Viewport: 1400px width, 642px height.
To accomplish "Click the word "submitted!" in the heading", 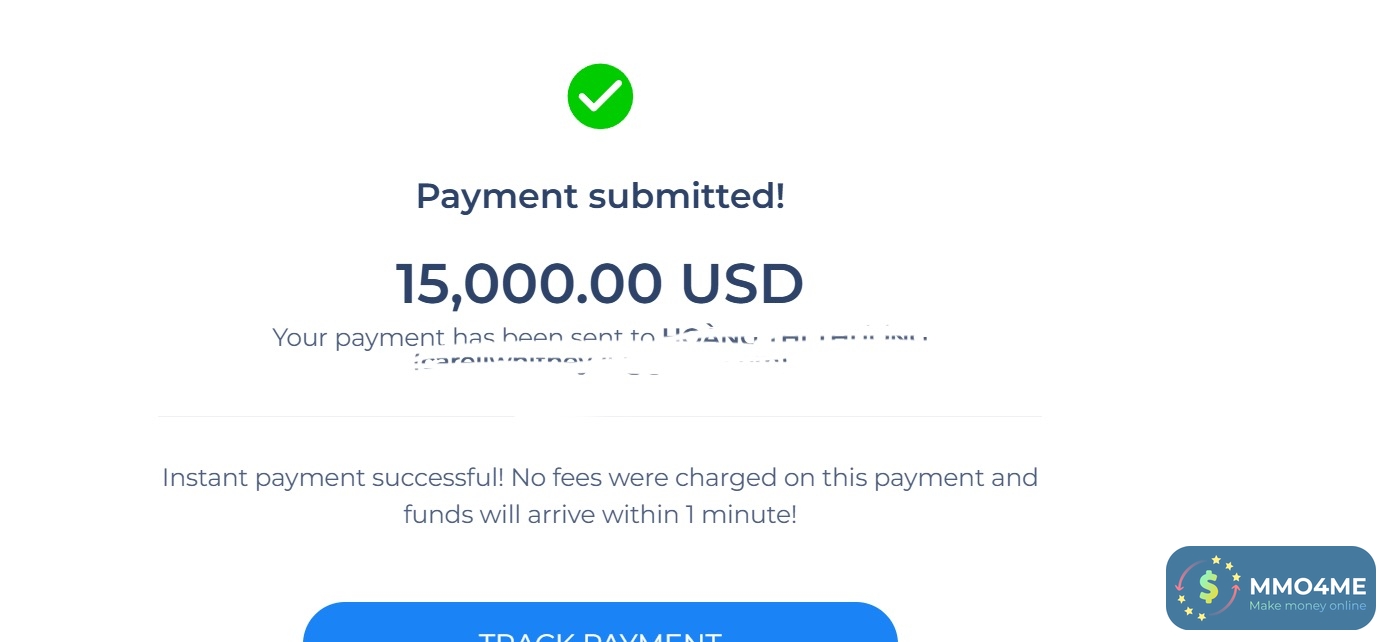I will coord(686,196).
